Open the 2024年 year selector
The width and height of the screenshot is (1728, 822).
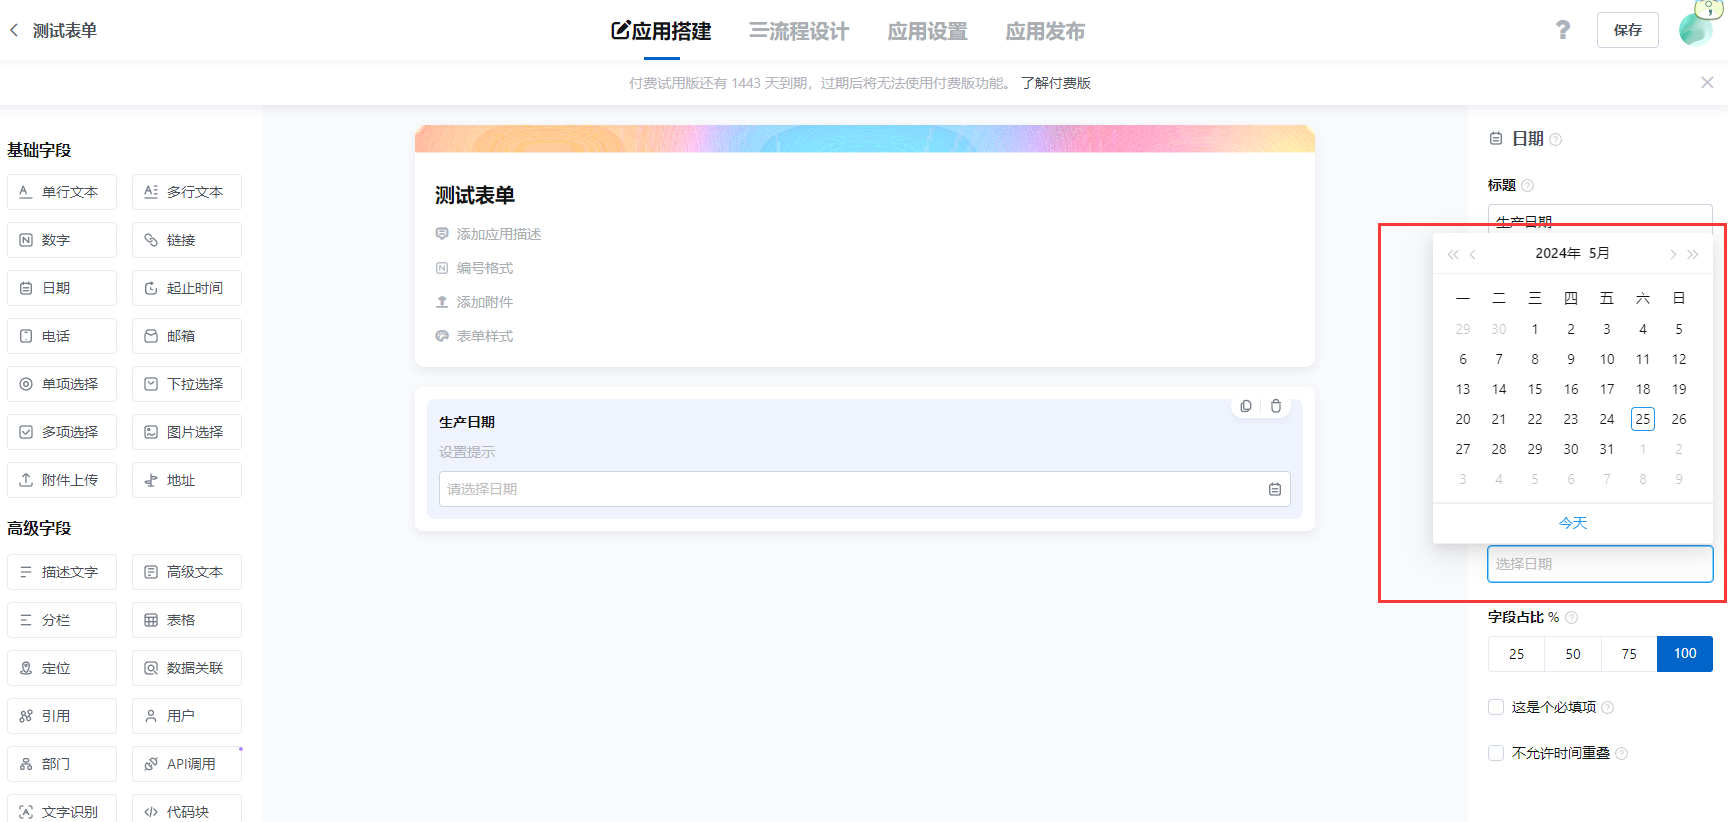click(1558, 253)
